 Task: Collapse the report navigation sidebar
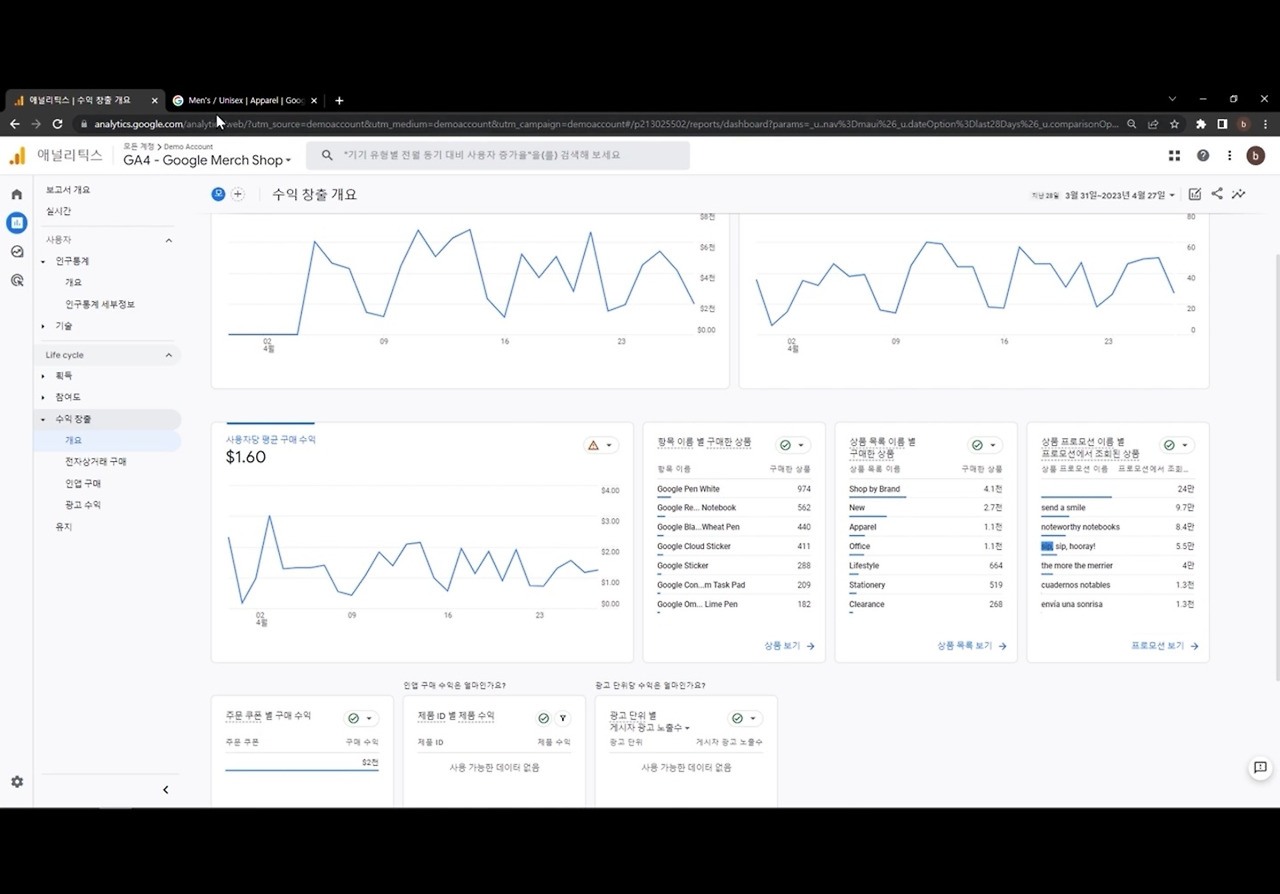(166, 790)
